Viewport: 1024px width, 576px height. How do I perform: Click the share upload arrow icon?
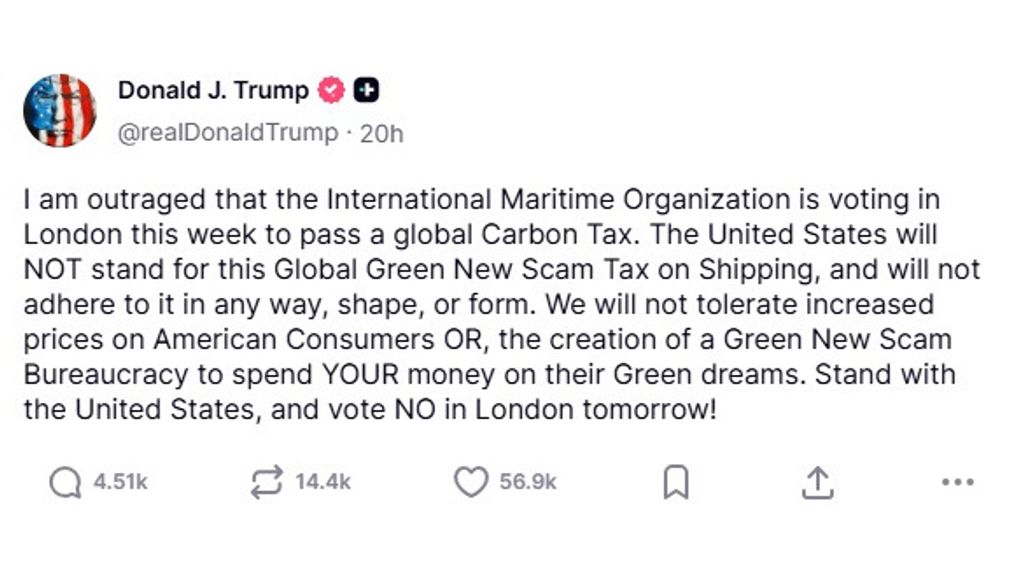(x=817, y=483)
